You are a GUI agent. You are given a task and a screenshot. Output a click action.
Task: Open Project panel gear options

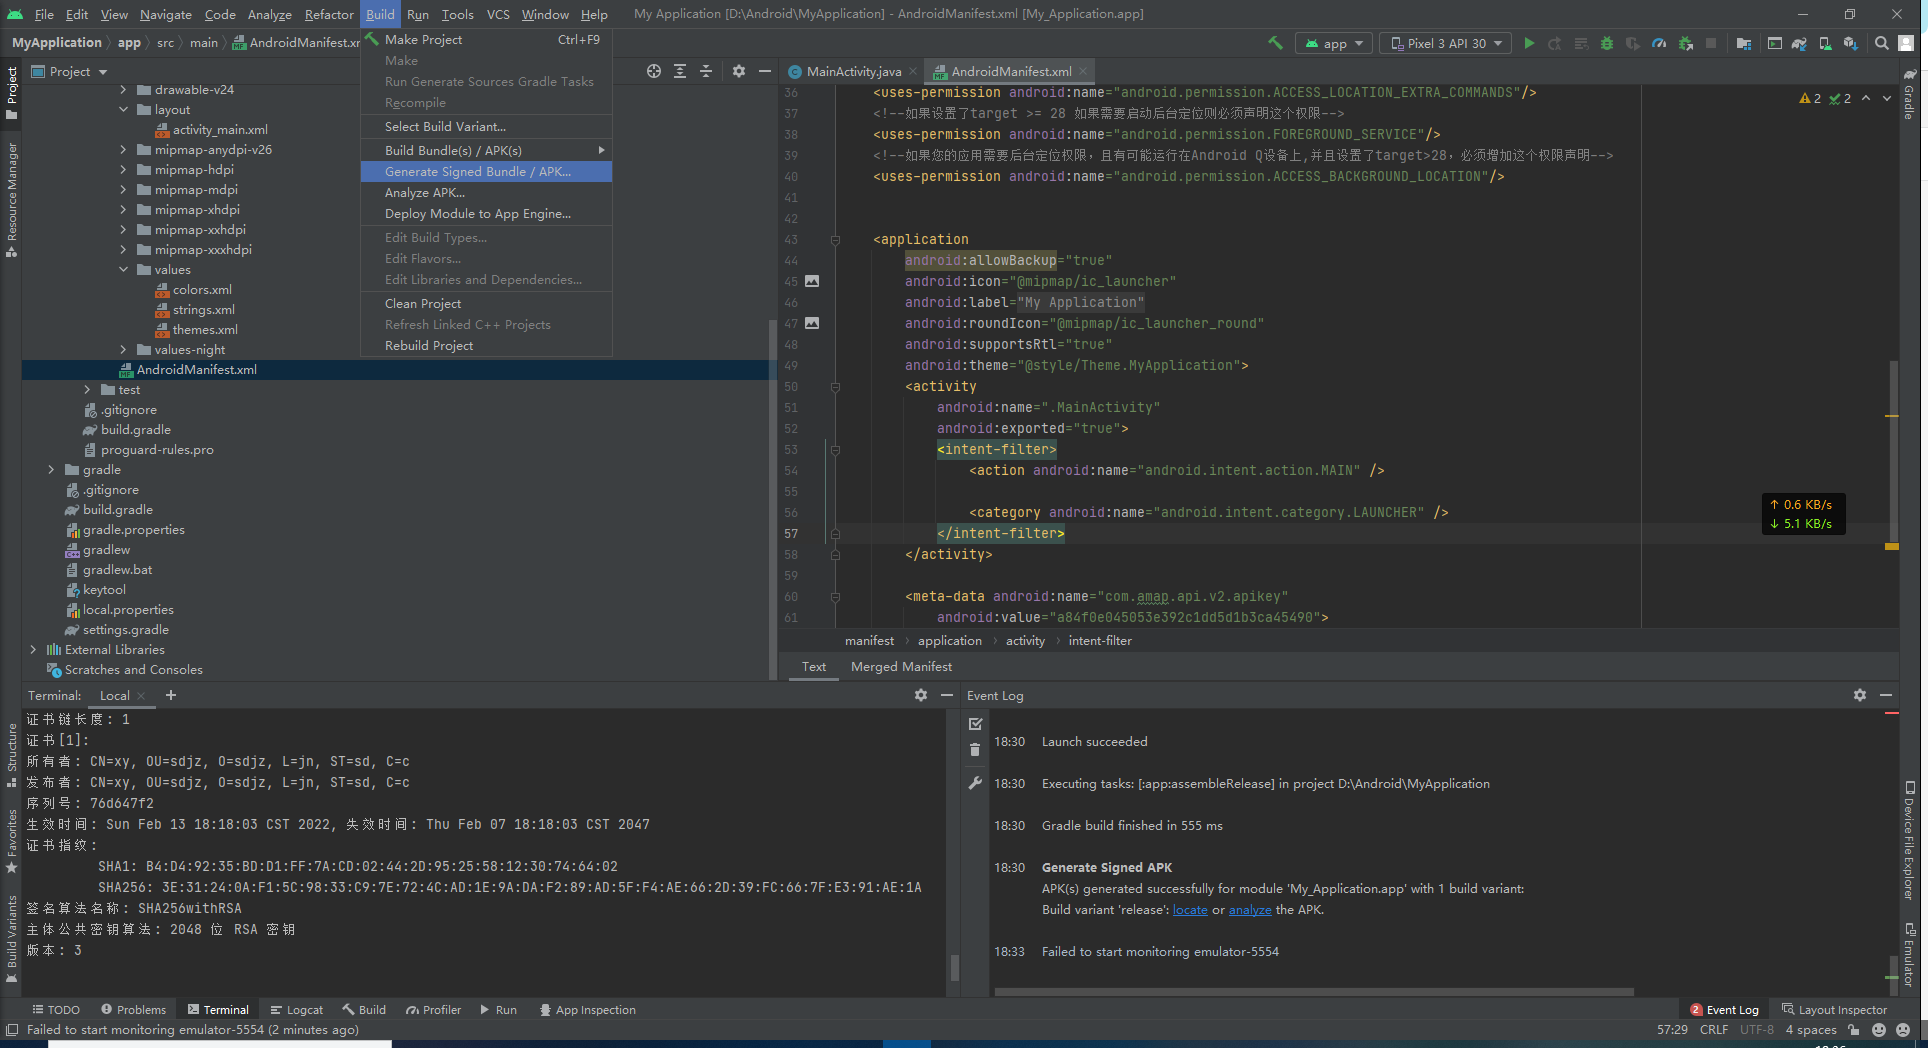click(739, 71)
